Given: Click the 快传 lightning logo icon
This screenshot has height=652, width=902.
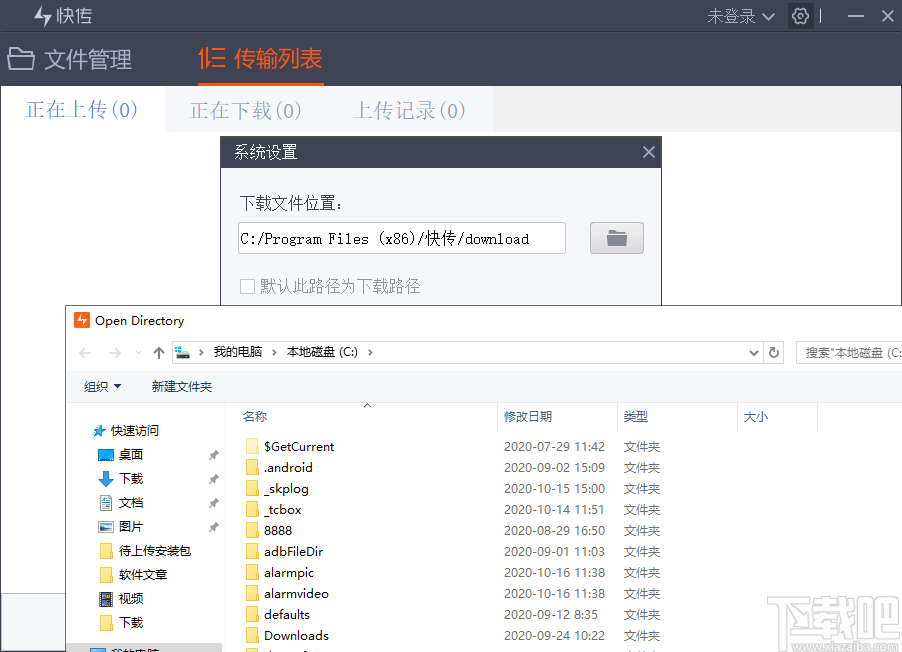Looking at the screenshot, I should click(43, 16).
